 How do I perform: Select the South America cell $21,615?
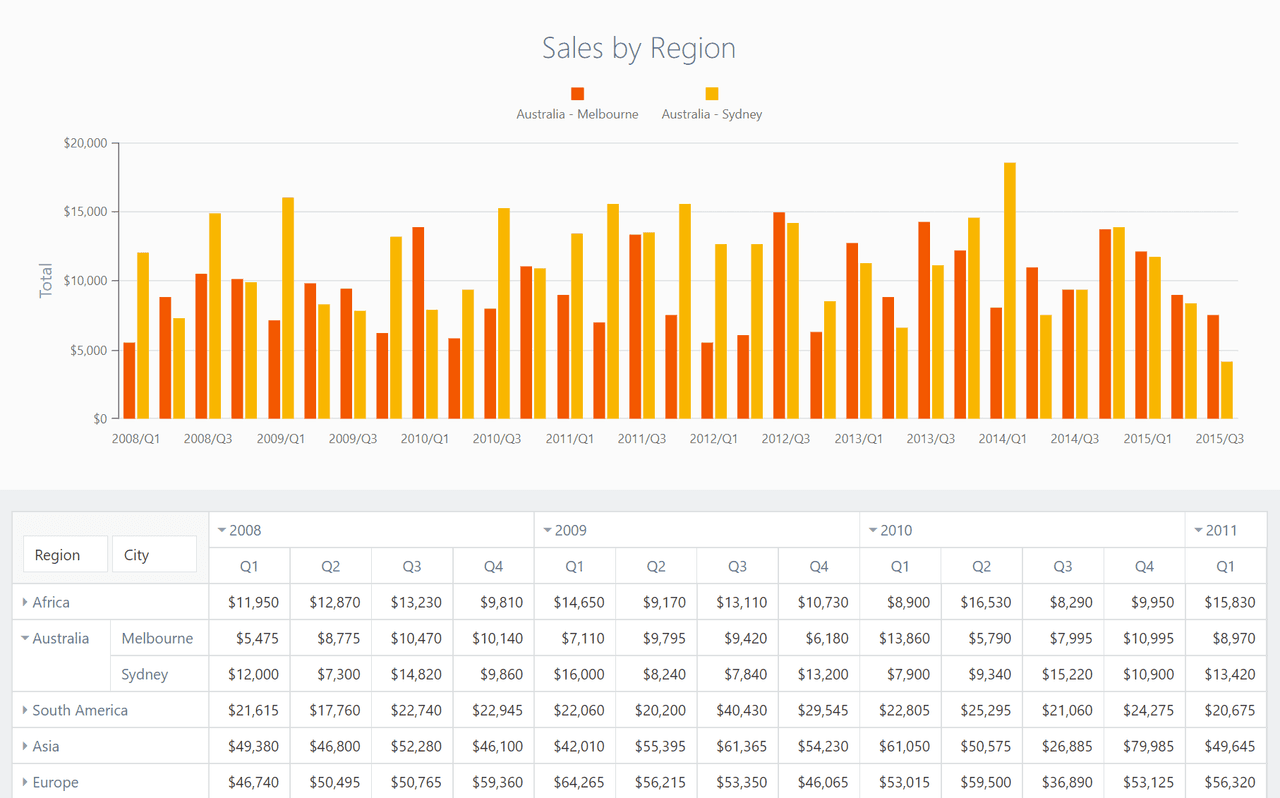tap(249, 710)
